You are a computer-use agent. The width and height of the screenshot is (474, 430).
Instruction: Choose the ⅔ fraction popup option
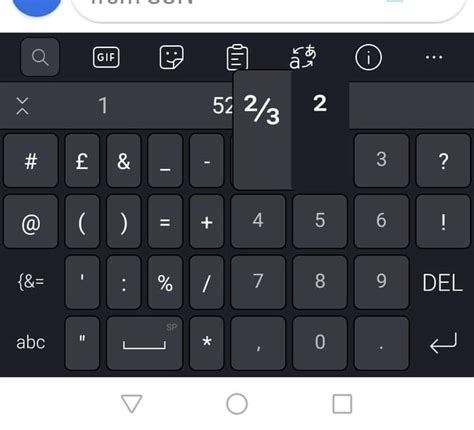tap(262, 109)
